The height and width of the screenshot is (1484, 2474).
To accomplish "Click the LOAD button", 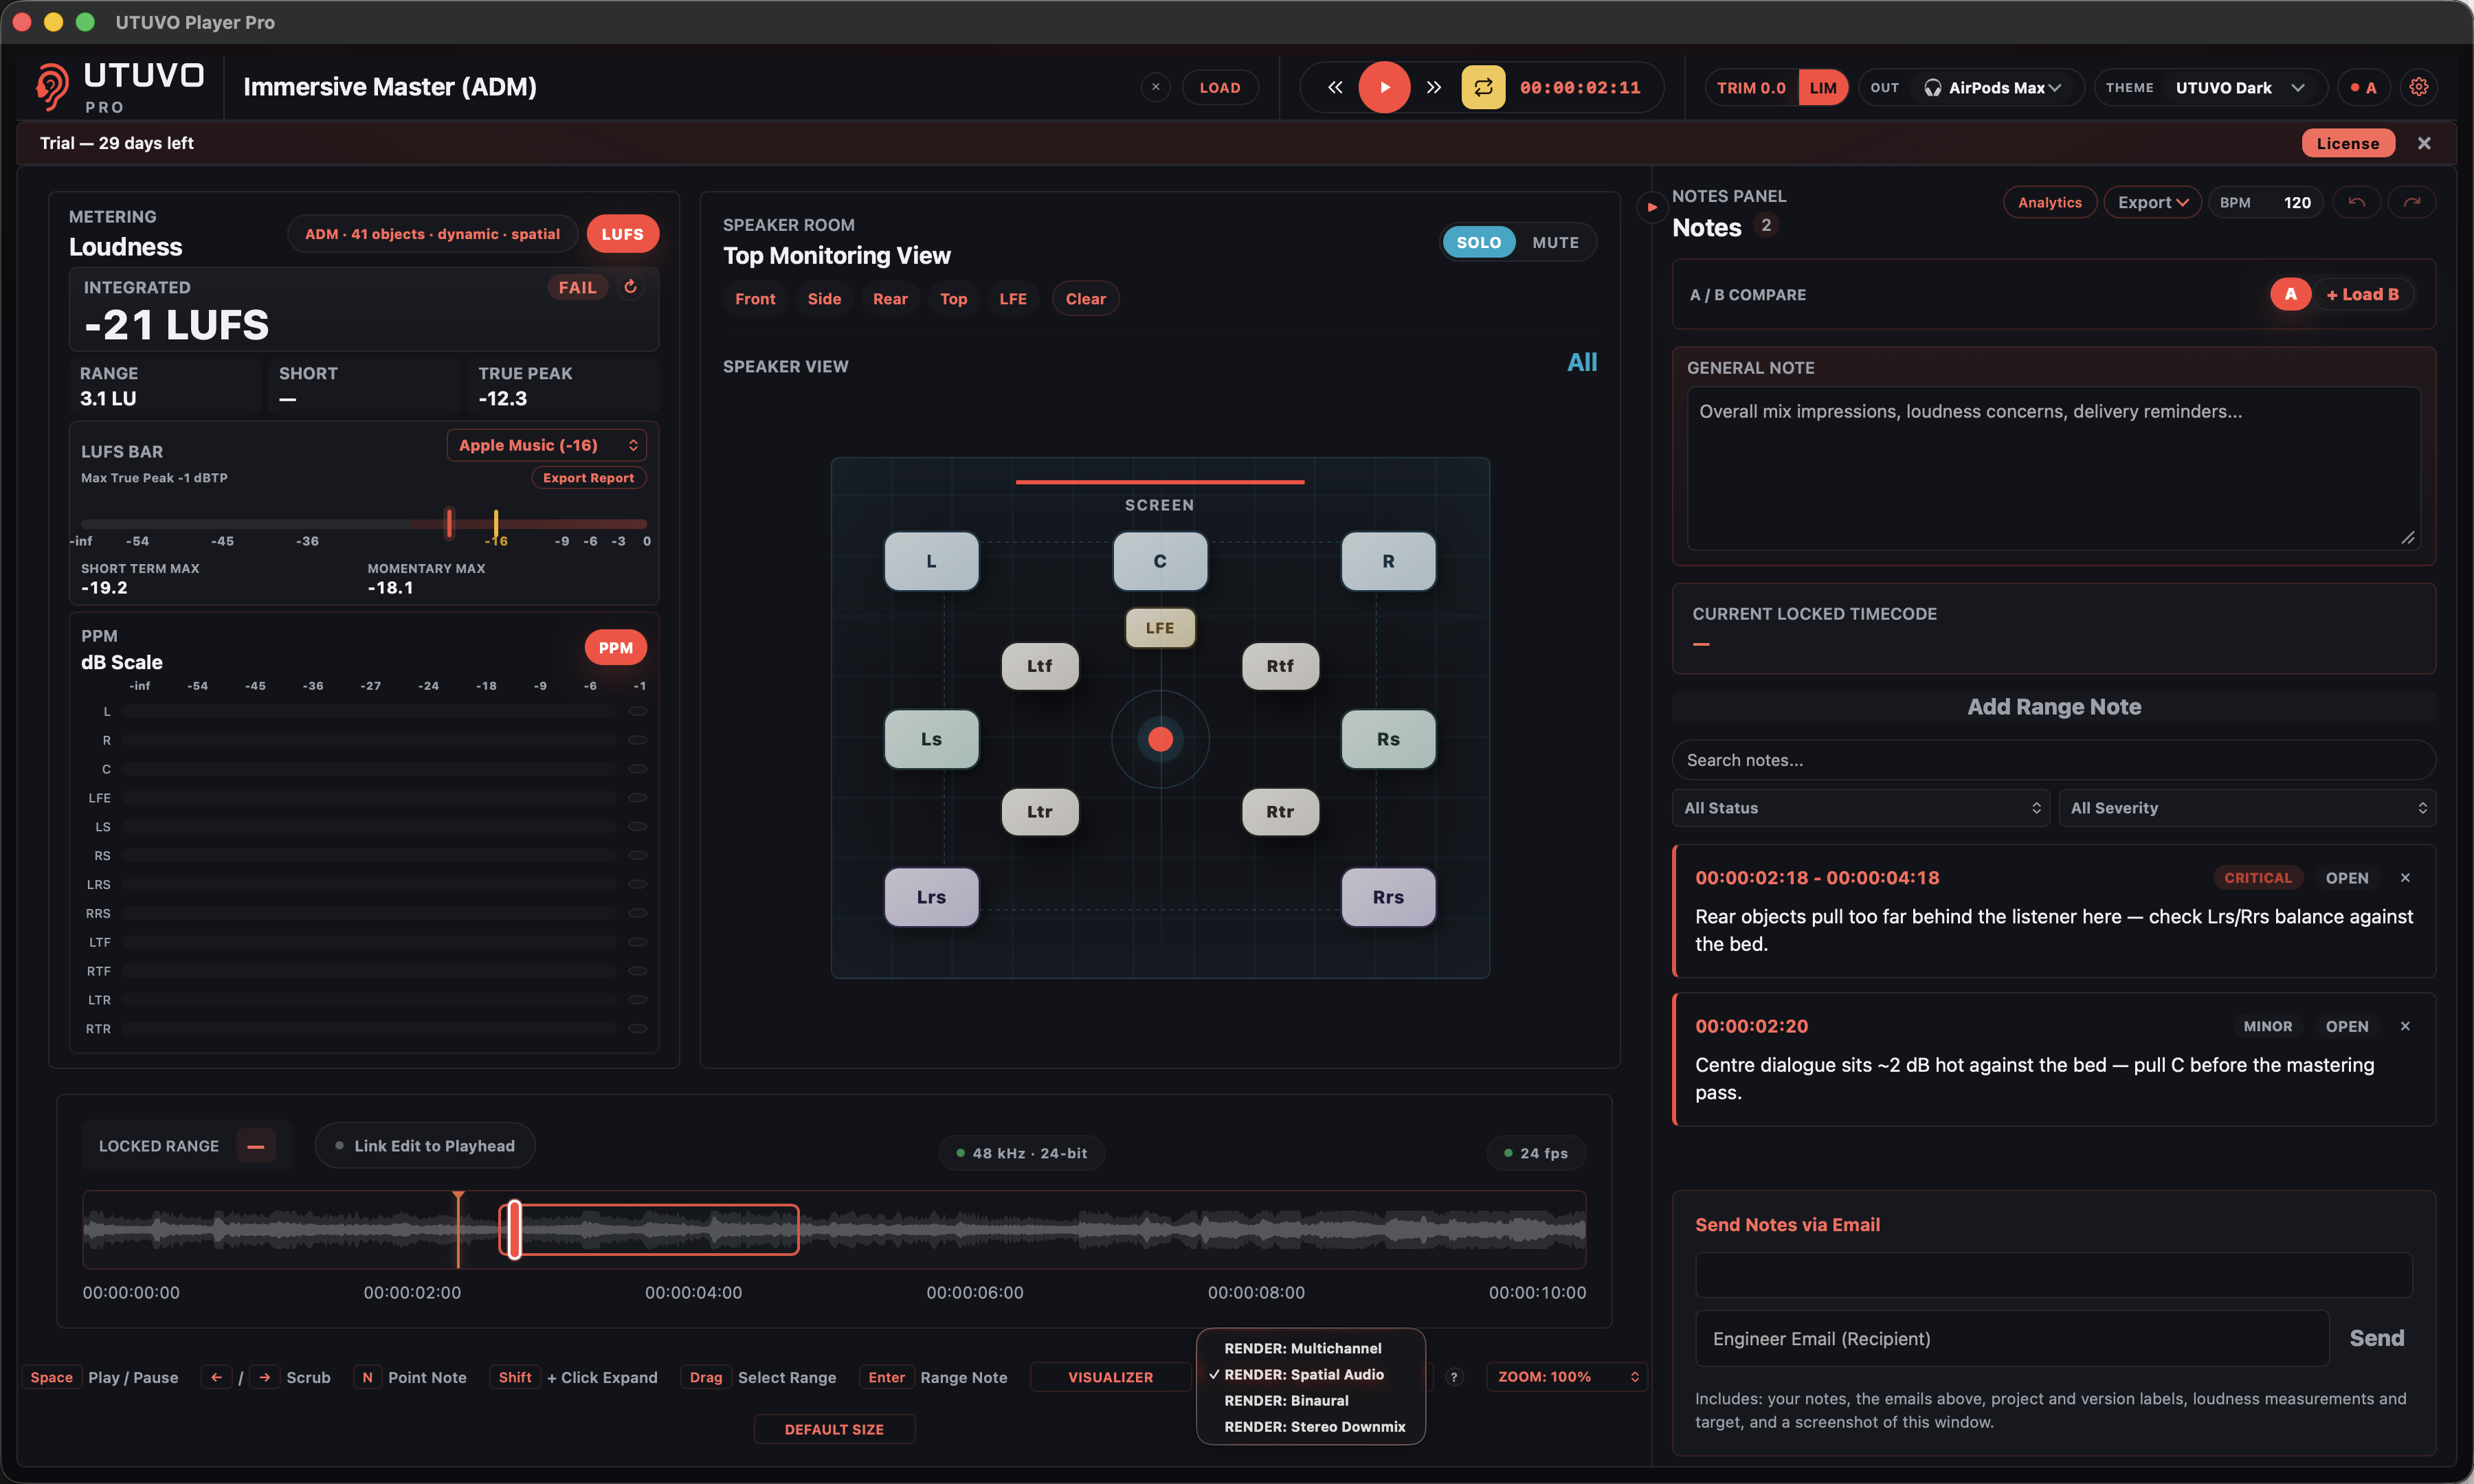I will [1220, 88].
